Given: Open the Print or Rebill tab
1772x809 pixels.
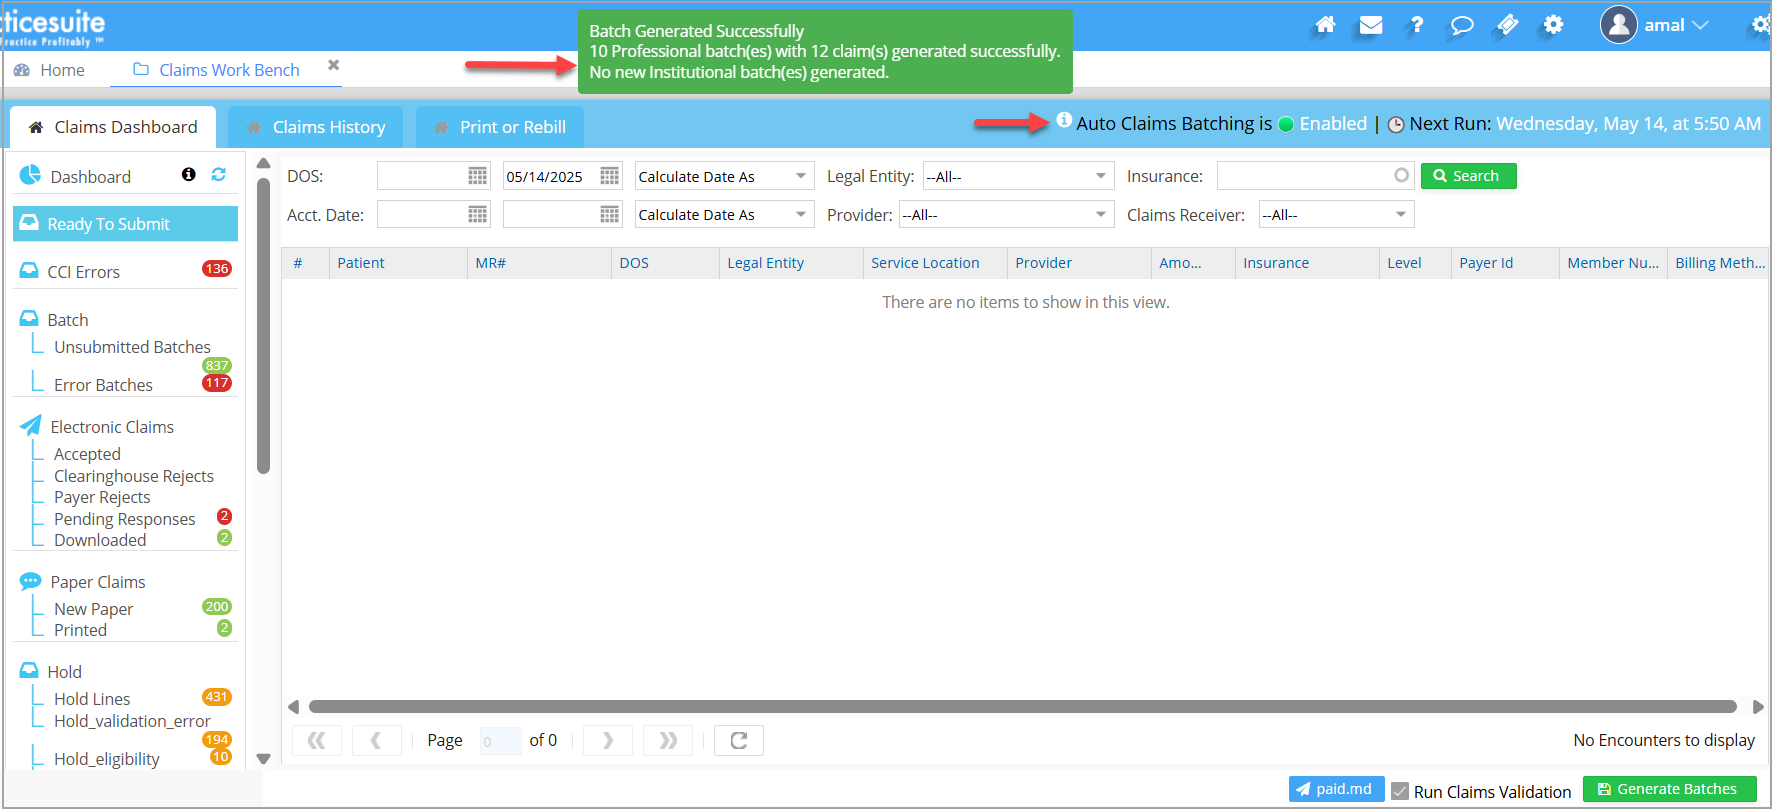Looking at the screenshot, I should click(500, 127).
